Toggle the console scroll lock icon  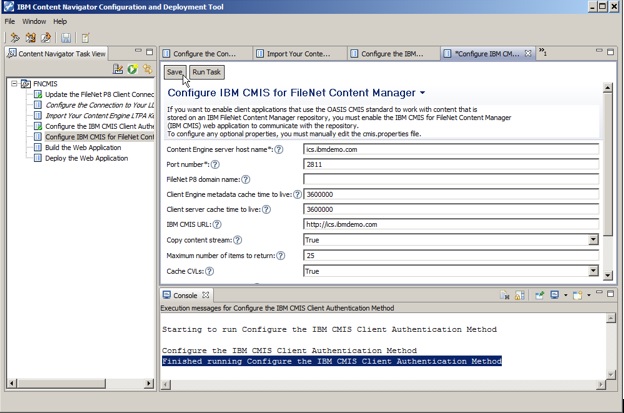[519, 295]
